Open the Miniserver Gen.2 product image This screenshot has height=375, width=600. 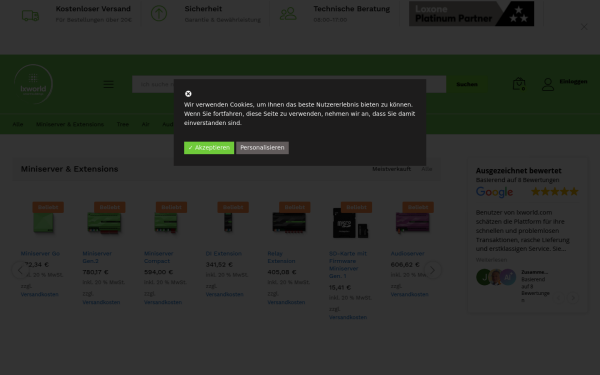(x=104, y=223)
